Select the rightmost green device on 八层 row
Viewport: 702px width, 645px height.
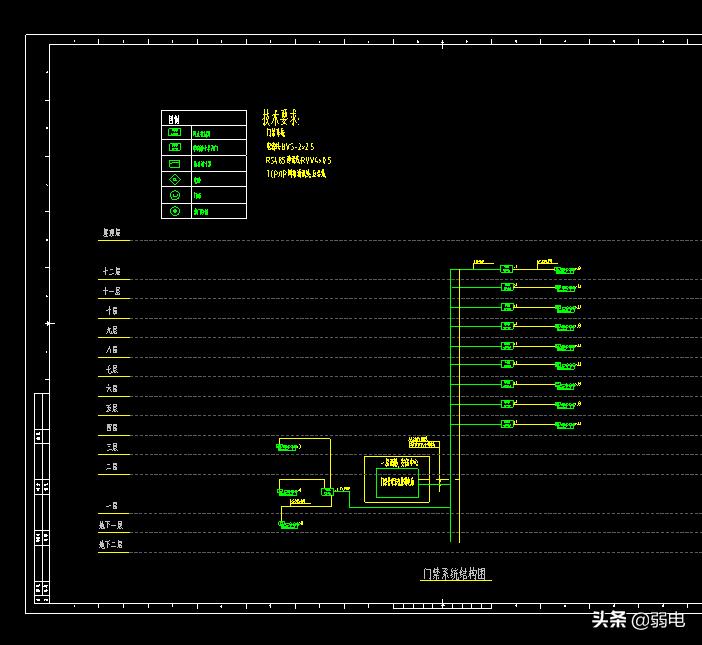tap(567, 346)
